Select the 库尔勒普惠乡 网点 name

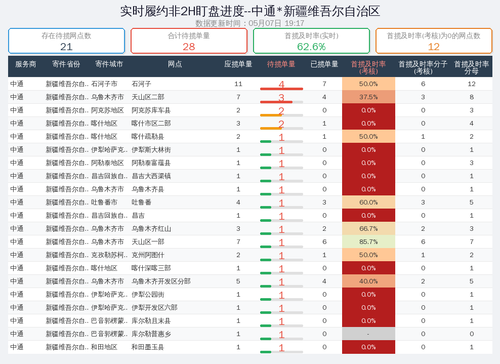click(x=151, y=334)
